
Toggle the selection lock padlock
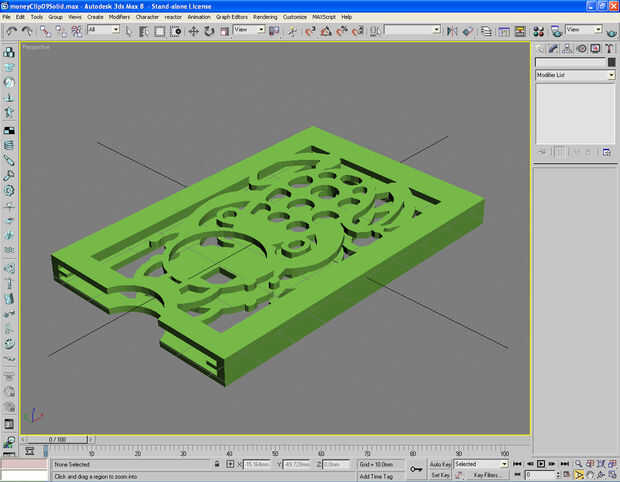click(x=216, y=464)
